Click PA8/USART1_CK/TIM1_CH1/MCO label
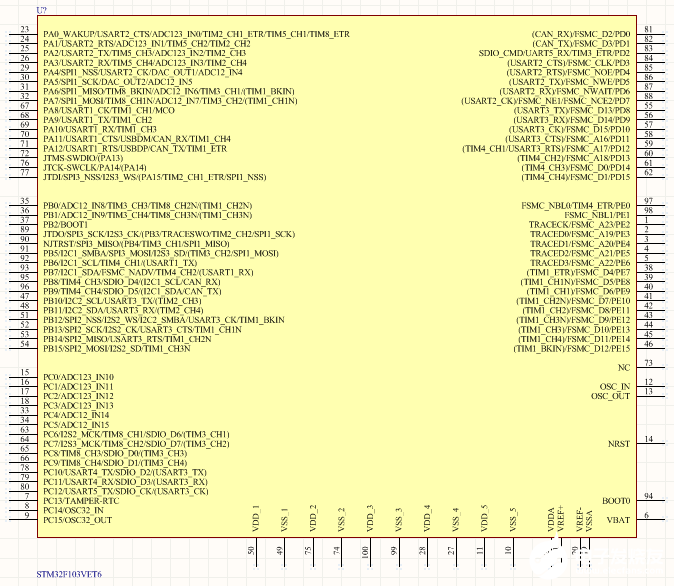 109,110
